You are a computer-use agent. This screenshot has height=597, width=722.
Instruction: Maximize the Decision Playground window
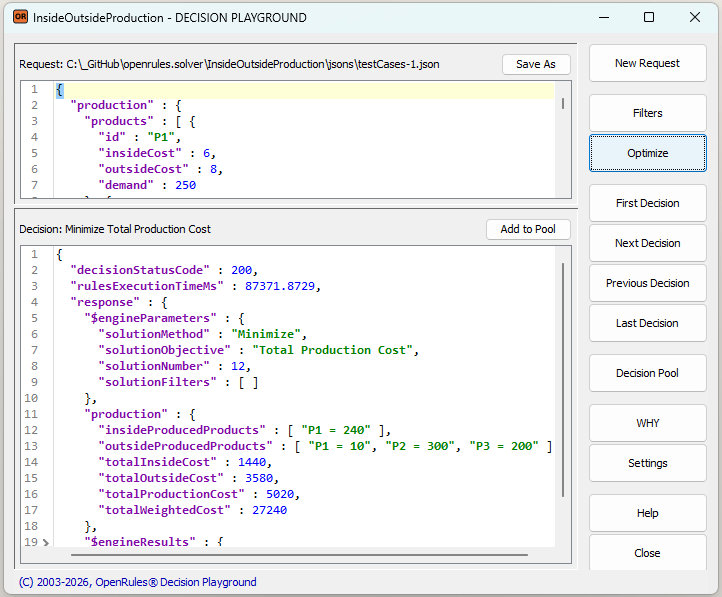click(649, 17)
